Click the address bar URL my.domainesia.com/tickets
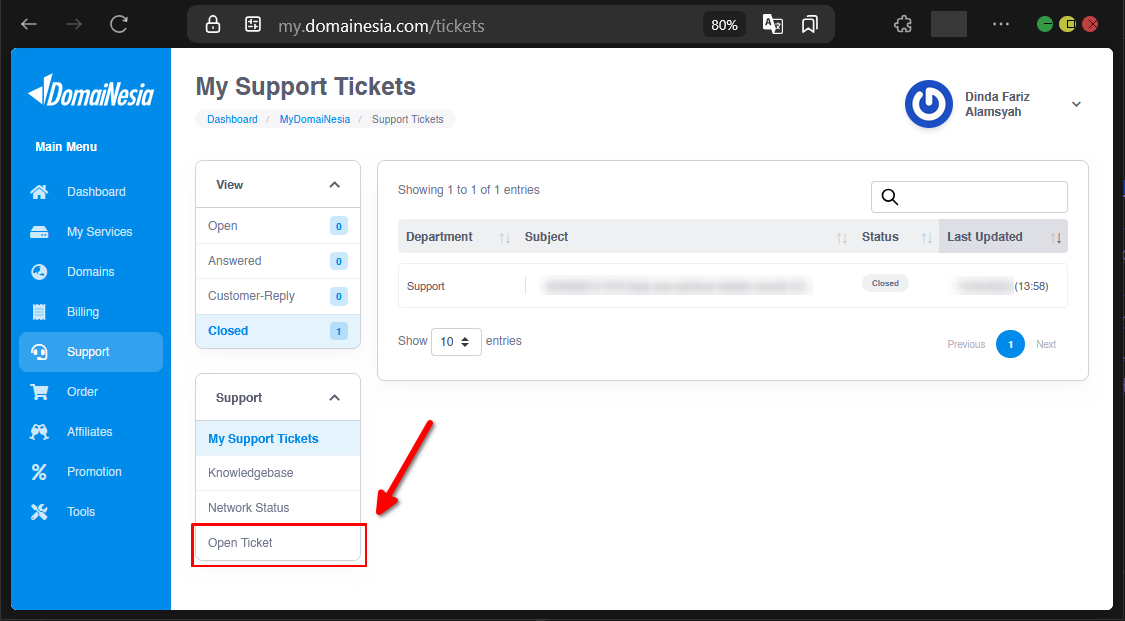This screenshot has height=621, width=1125. click(x=381, y=26)
